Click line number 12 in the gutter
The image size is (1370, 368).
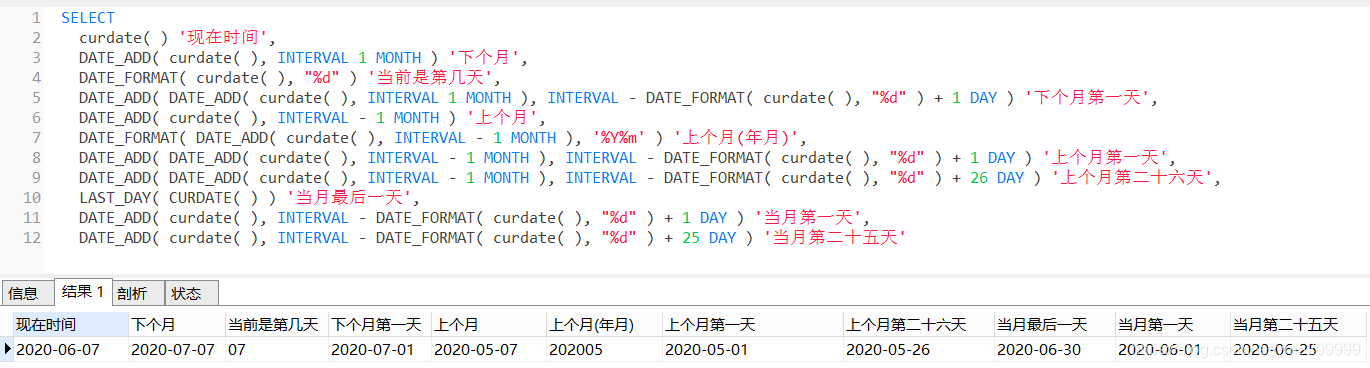[32, 238]
